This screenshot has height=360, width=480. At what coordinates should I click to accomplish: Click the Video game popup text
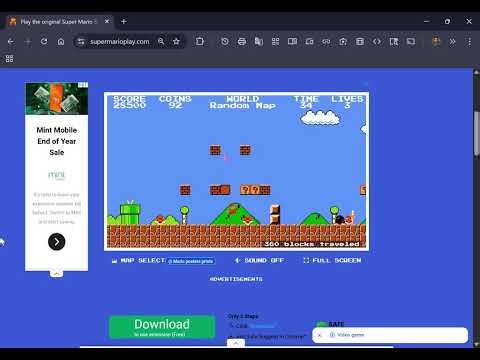coord(350,335)
